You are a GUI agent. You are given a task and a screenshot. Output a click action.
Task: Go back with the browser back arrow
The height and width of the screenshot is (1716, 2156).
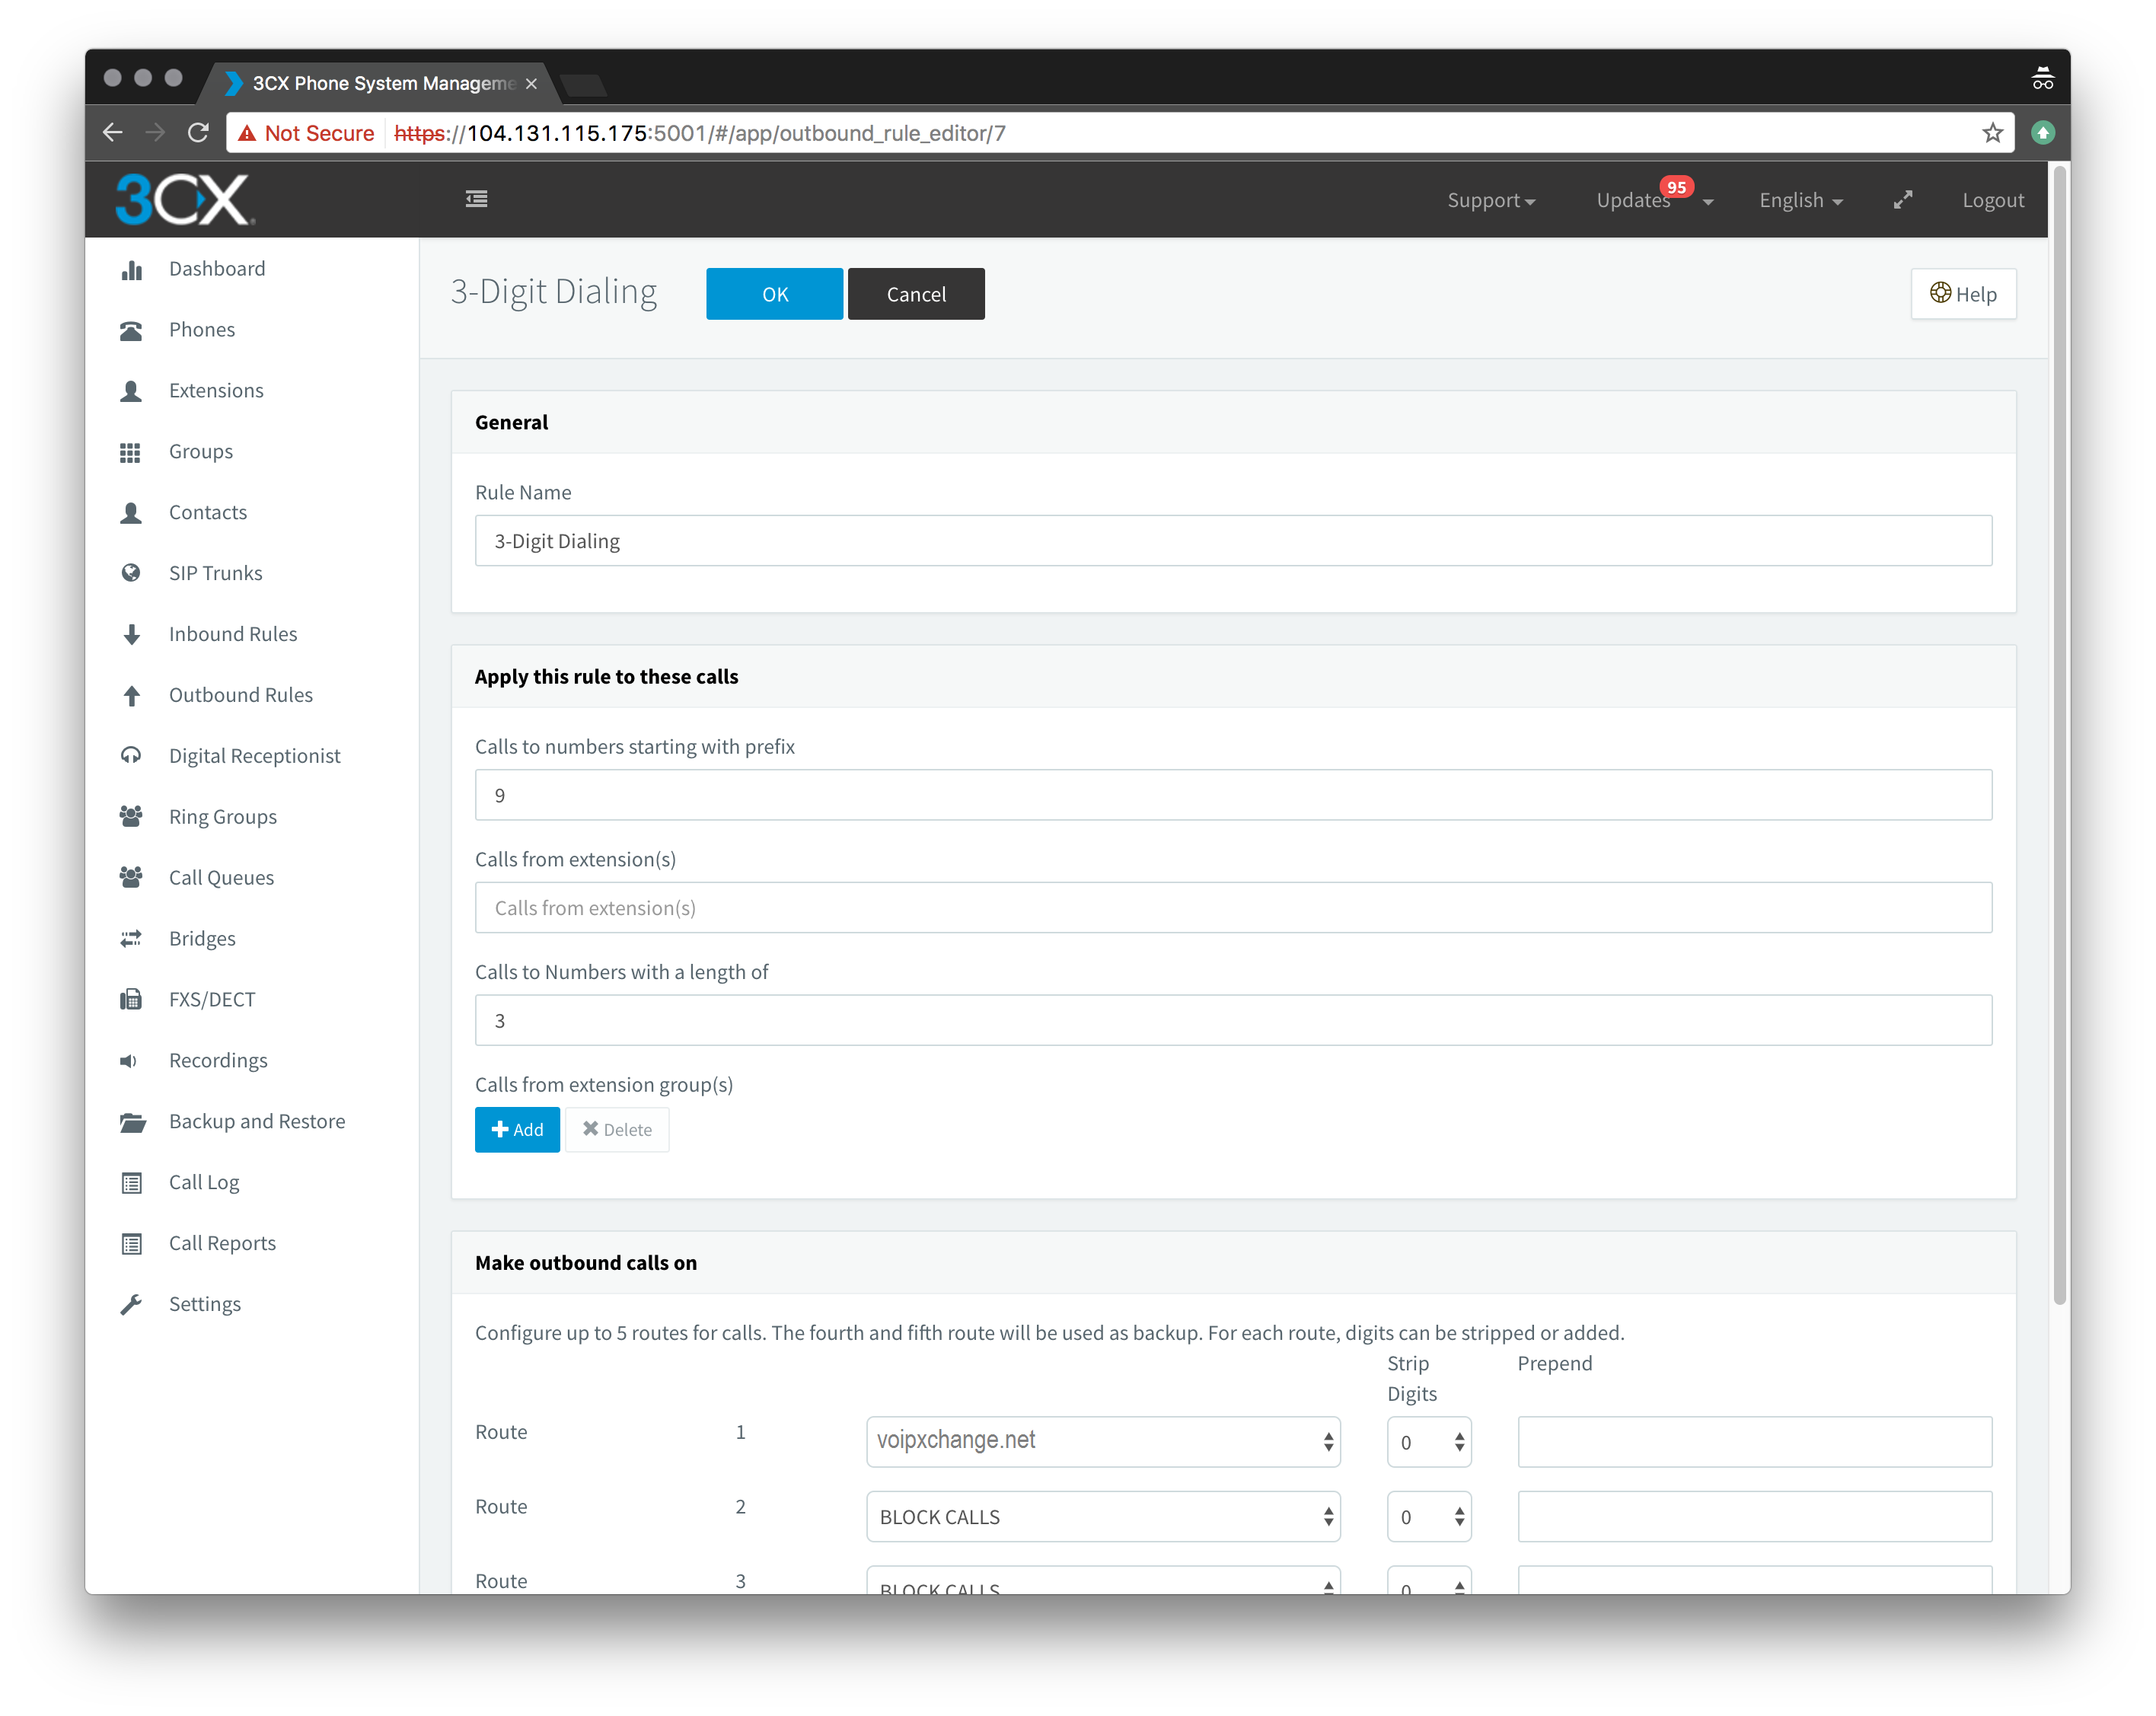(x=113, y=132)
